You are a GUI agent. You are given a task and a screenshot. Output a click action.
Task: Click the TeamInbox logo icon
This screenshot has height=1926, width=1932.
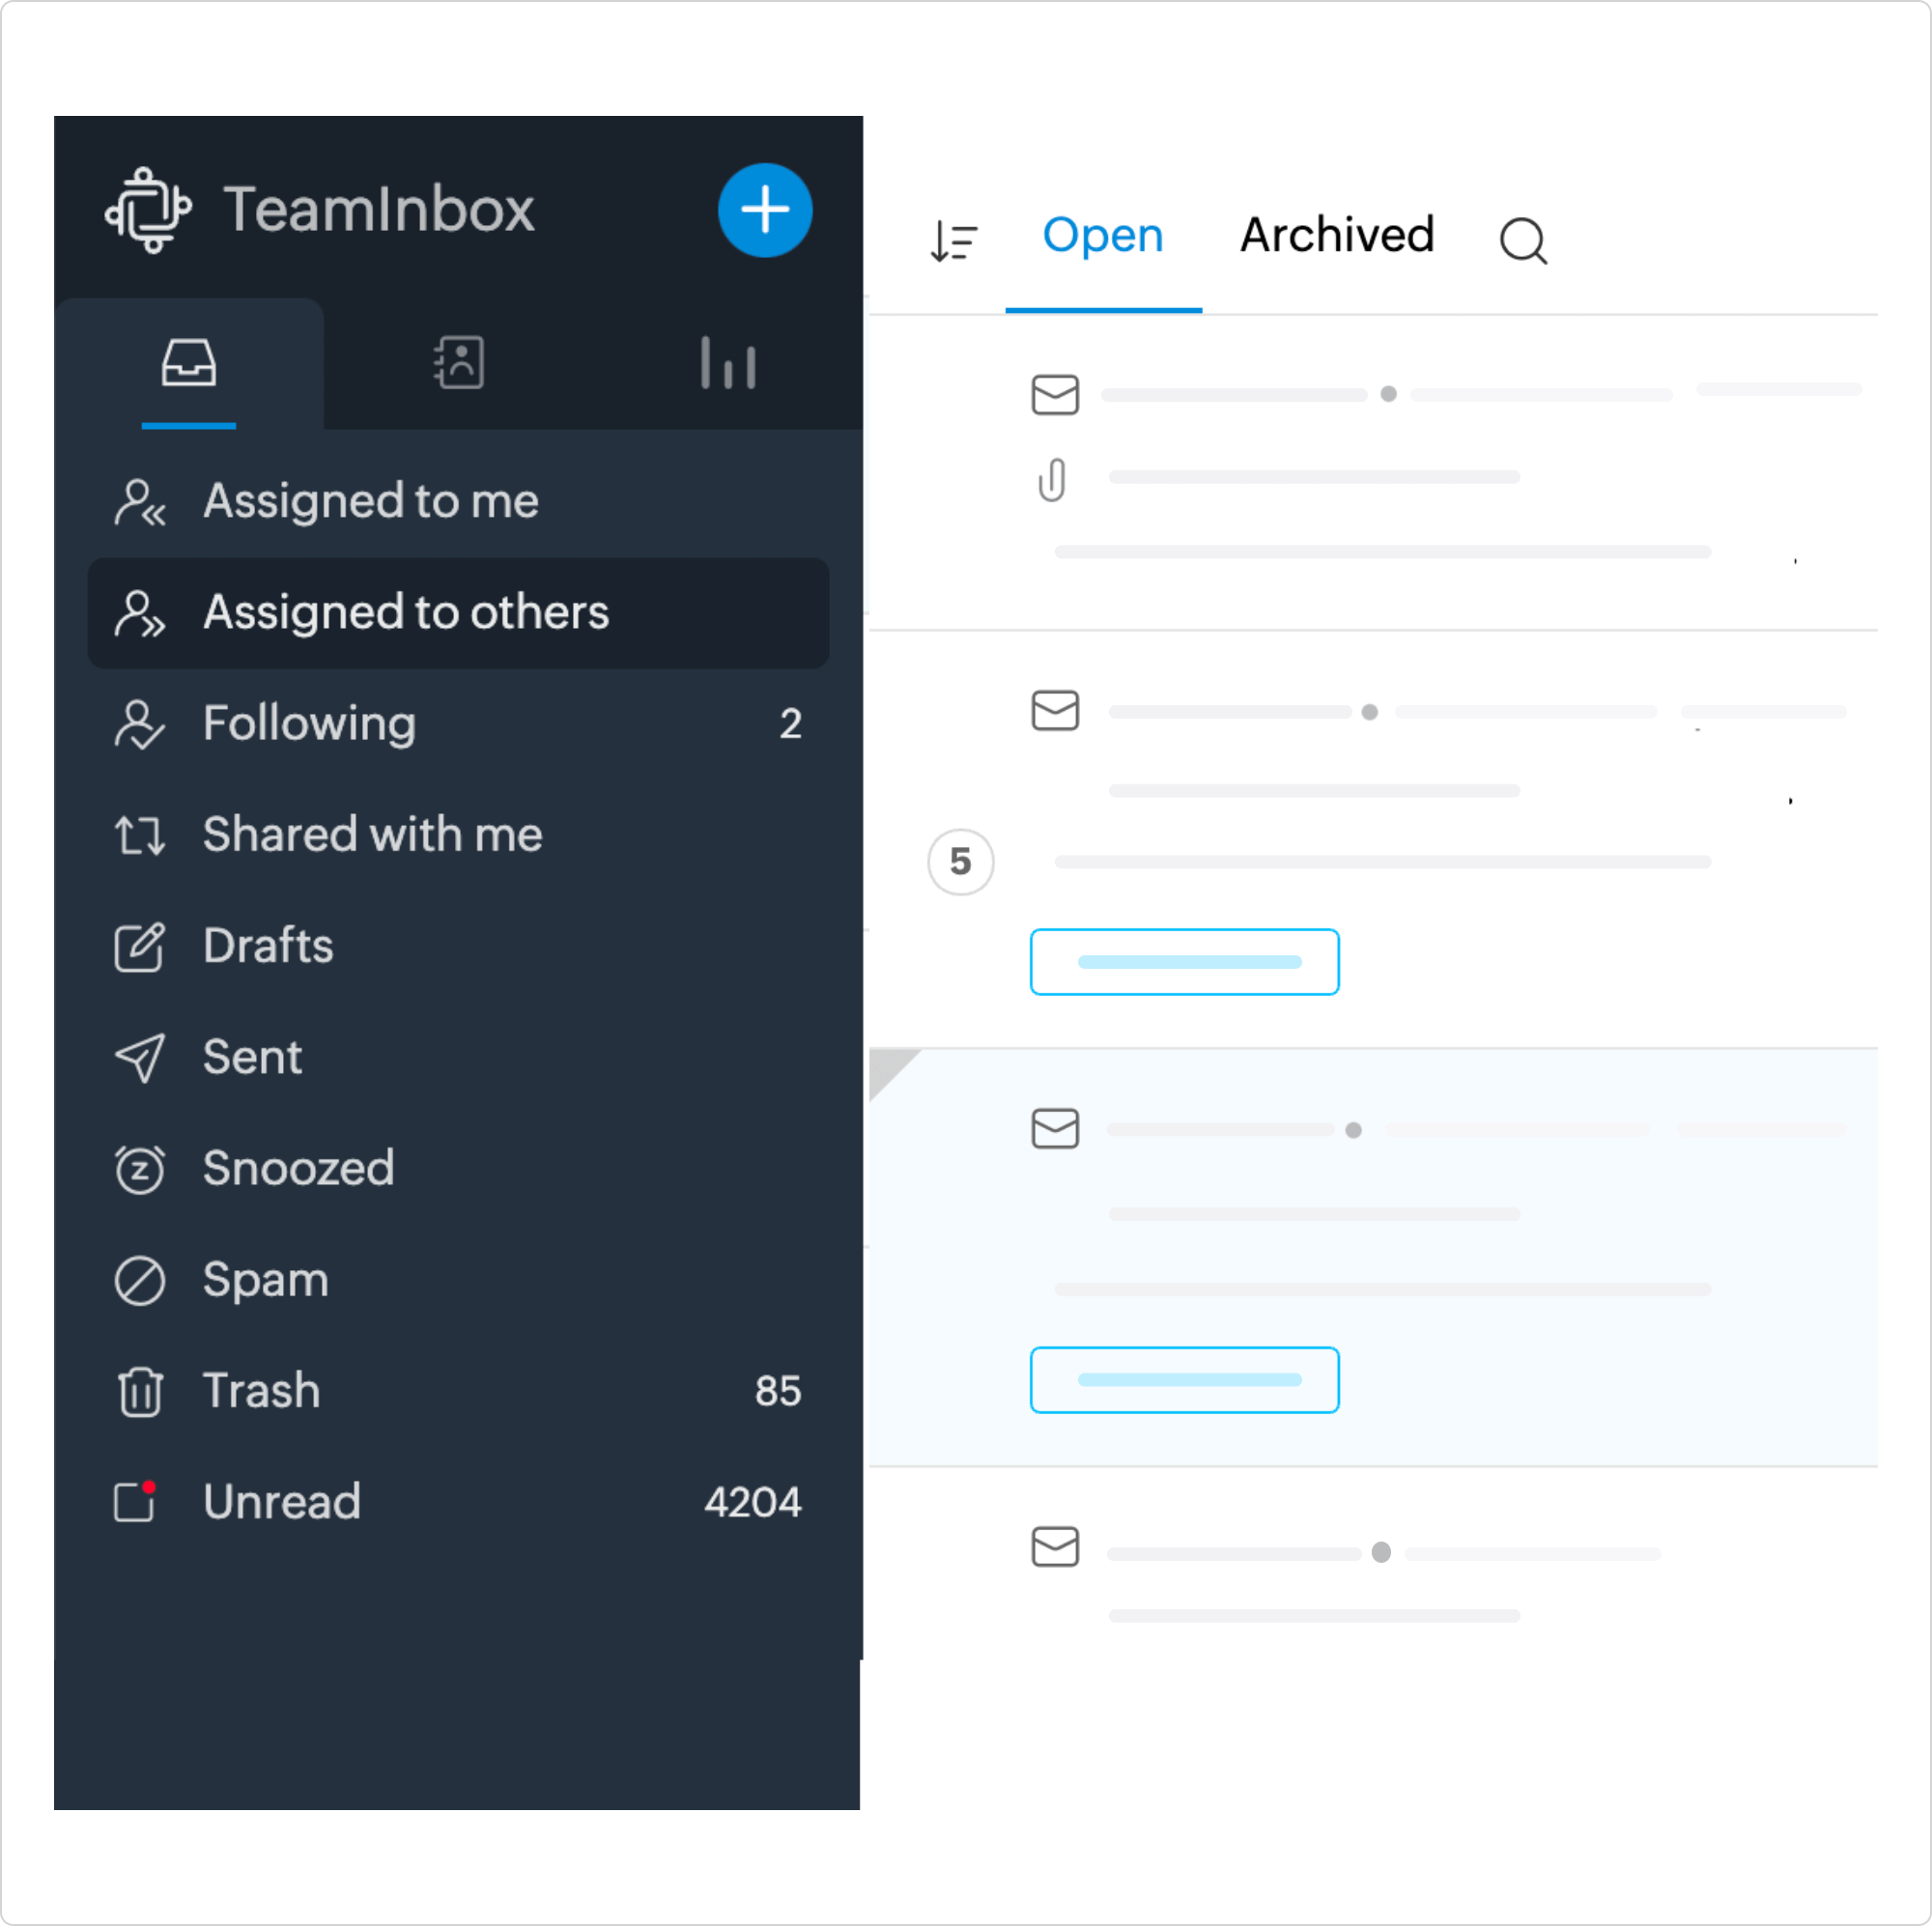(149, 210)
